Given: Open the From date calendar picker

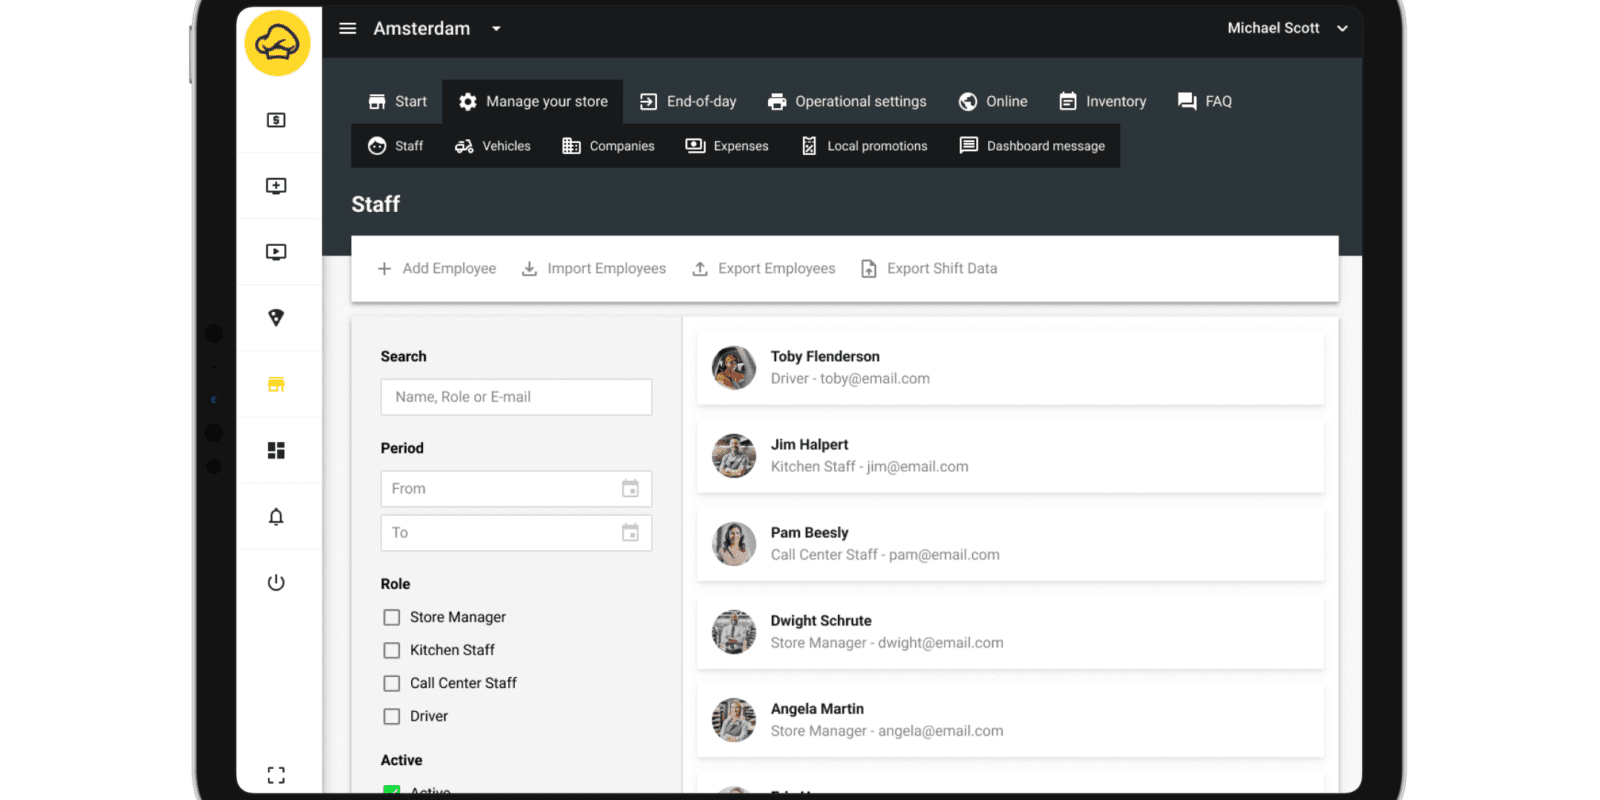Looking at the screenshot, I should 630,489.
